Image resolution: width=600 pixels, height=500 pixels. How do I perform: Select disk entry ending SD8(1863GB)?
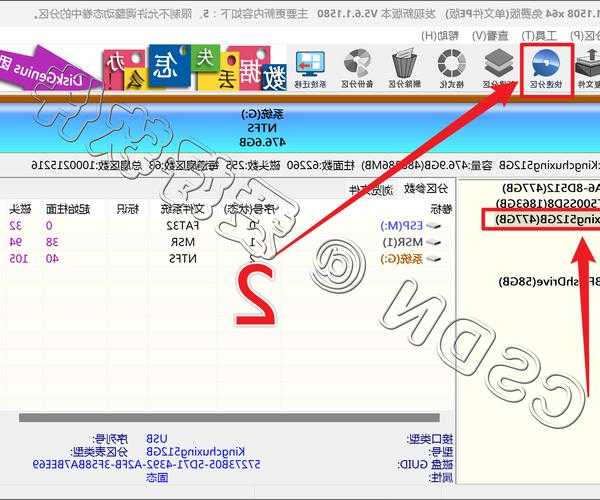point(548,204)
